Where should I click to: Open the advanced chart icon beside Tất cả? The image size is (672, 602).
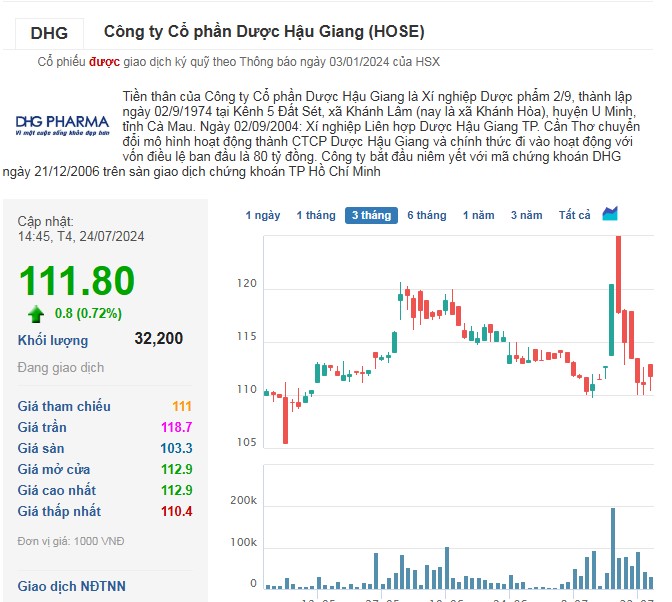(x=610, y=214)
